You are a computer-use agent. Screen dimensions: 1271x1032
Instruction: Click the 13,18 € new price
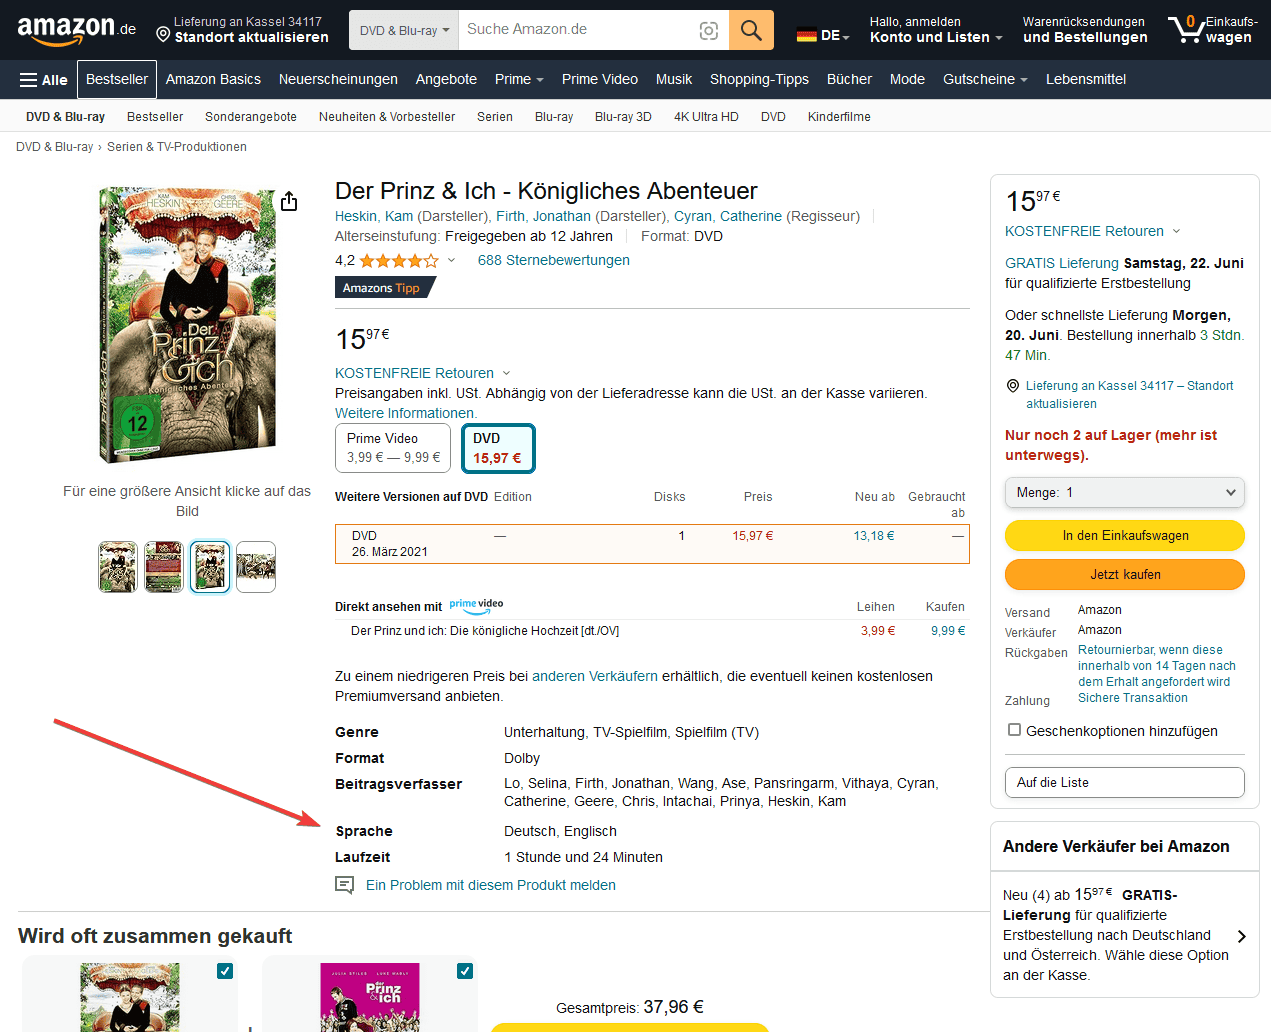[x=874, y=536]
